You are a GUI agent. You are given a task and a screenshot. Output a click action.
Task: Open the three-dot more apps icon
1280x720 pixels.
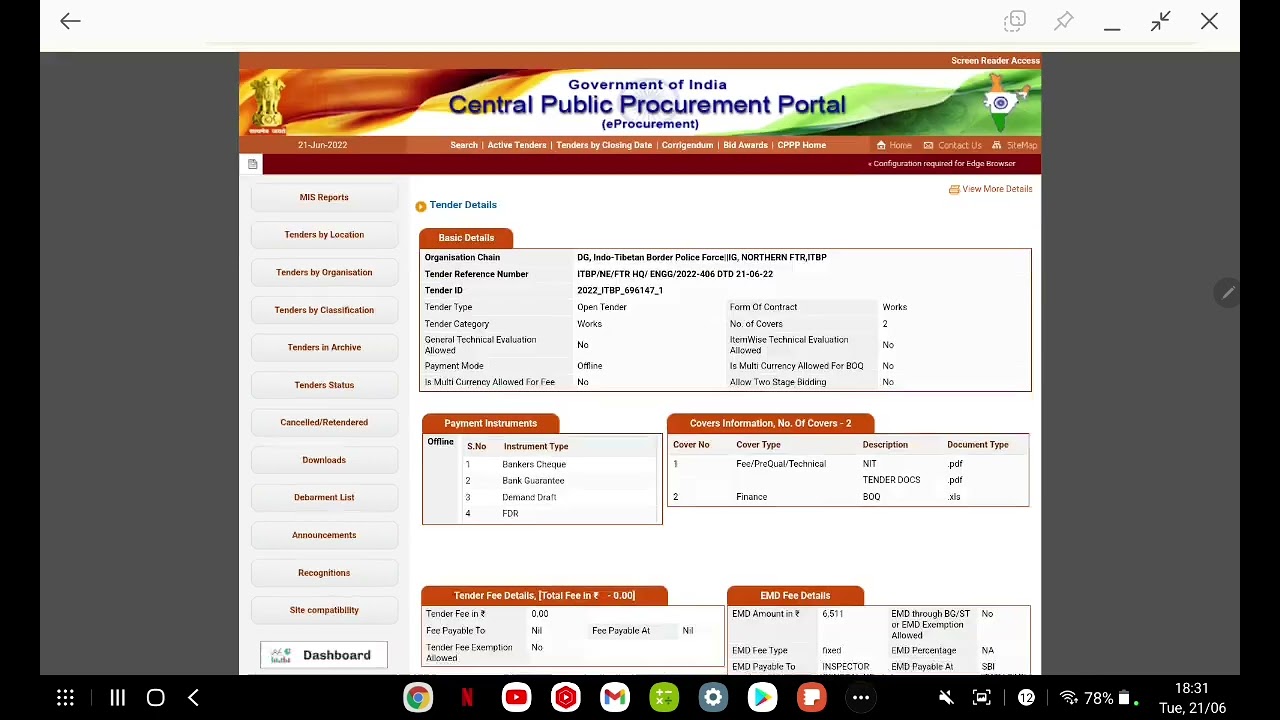861,698
